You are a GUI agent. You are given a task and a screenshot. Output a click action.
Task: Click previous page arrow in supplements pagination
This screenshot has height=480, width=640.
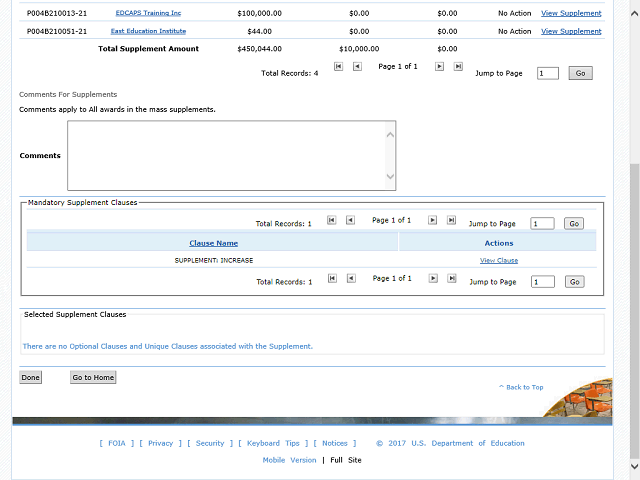pyautogui.click(x=356, y=67)
